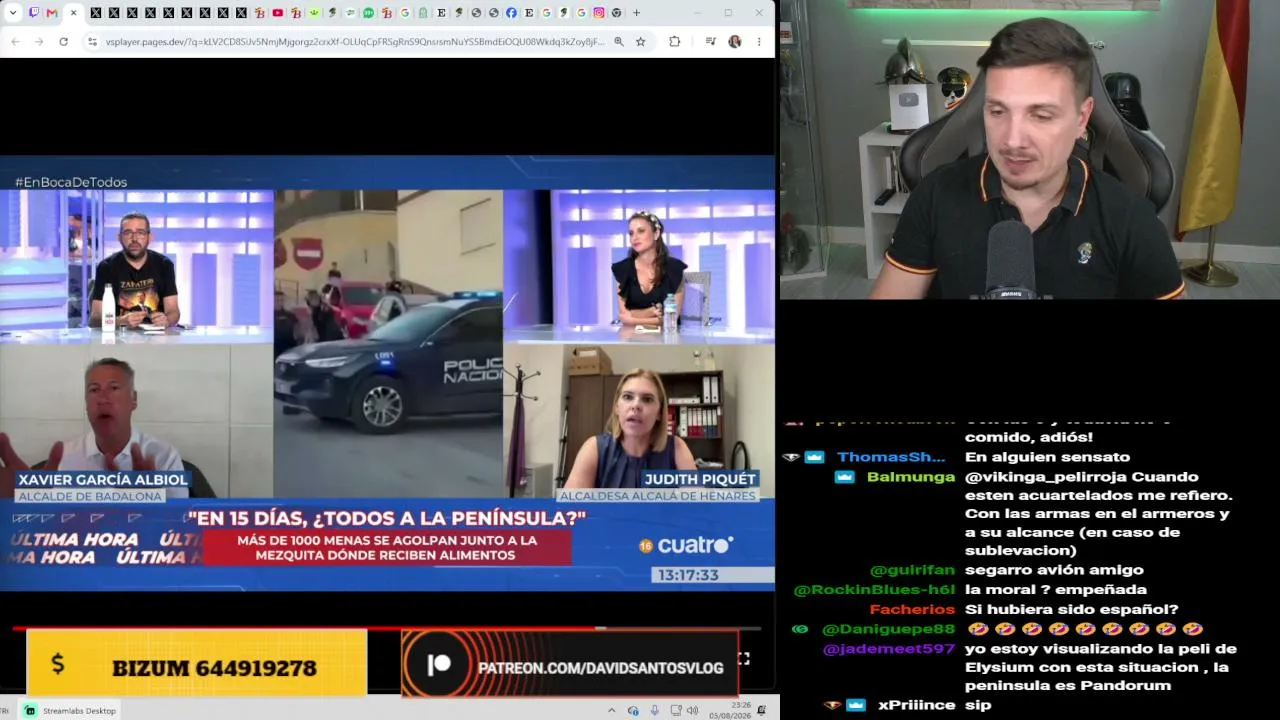Switch to the YouTube tab

pyautogui.click(x=278, y=13)
